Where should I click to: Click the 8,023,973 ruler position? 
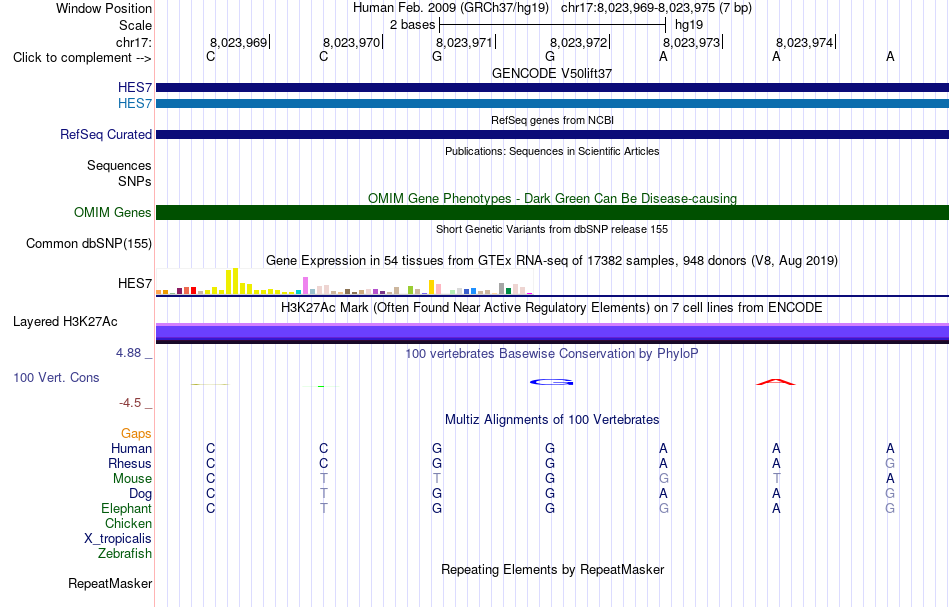pos(691,42)
